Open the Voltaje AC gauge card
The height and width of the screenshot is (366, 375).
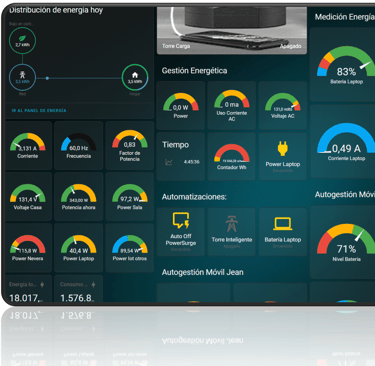283,105
